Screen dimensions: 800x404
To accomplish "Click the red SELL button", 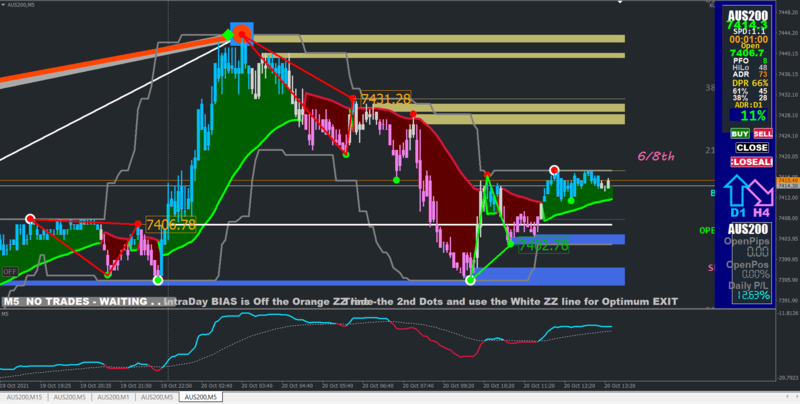I will (x=763, y=134).
